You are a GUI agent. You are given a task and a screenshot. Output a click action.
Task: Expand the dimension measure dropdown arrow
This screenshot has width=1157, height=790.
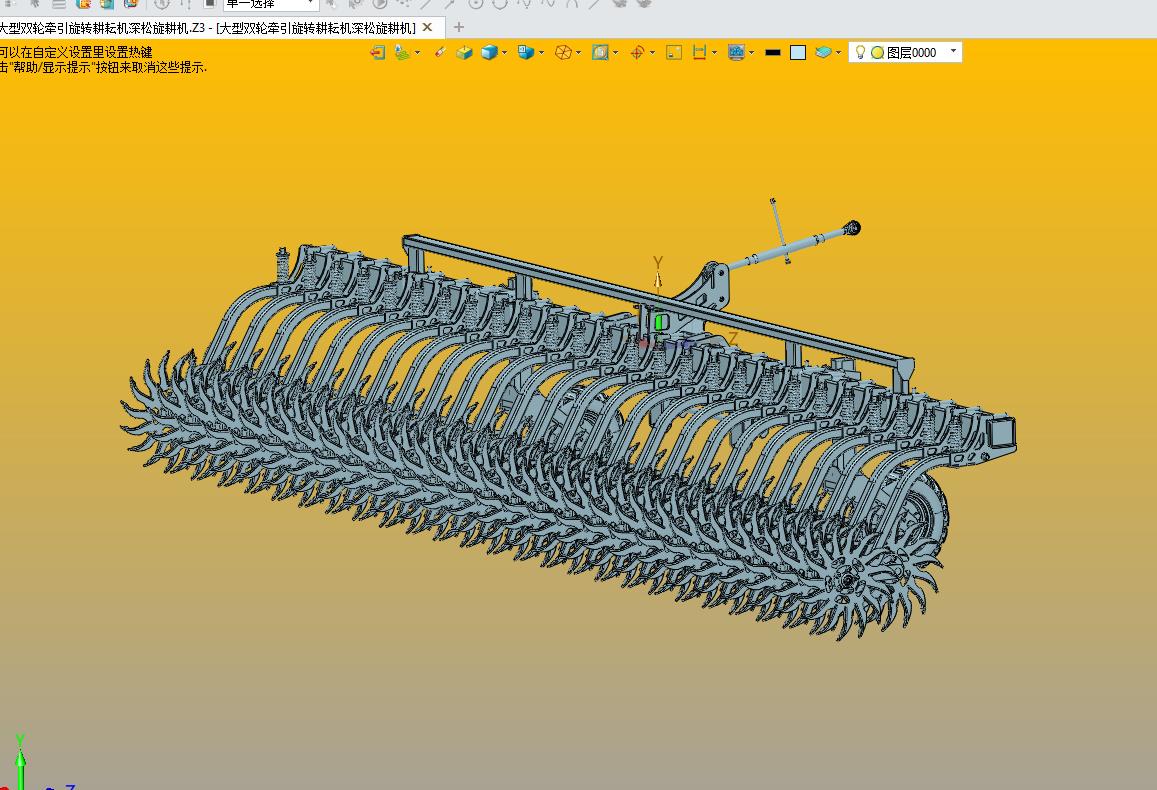(714, 52)
